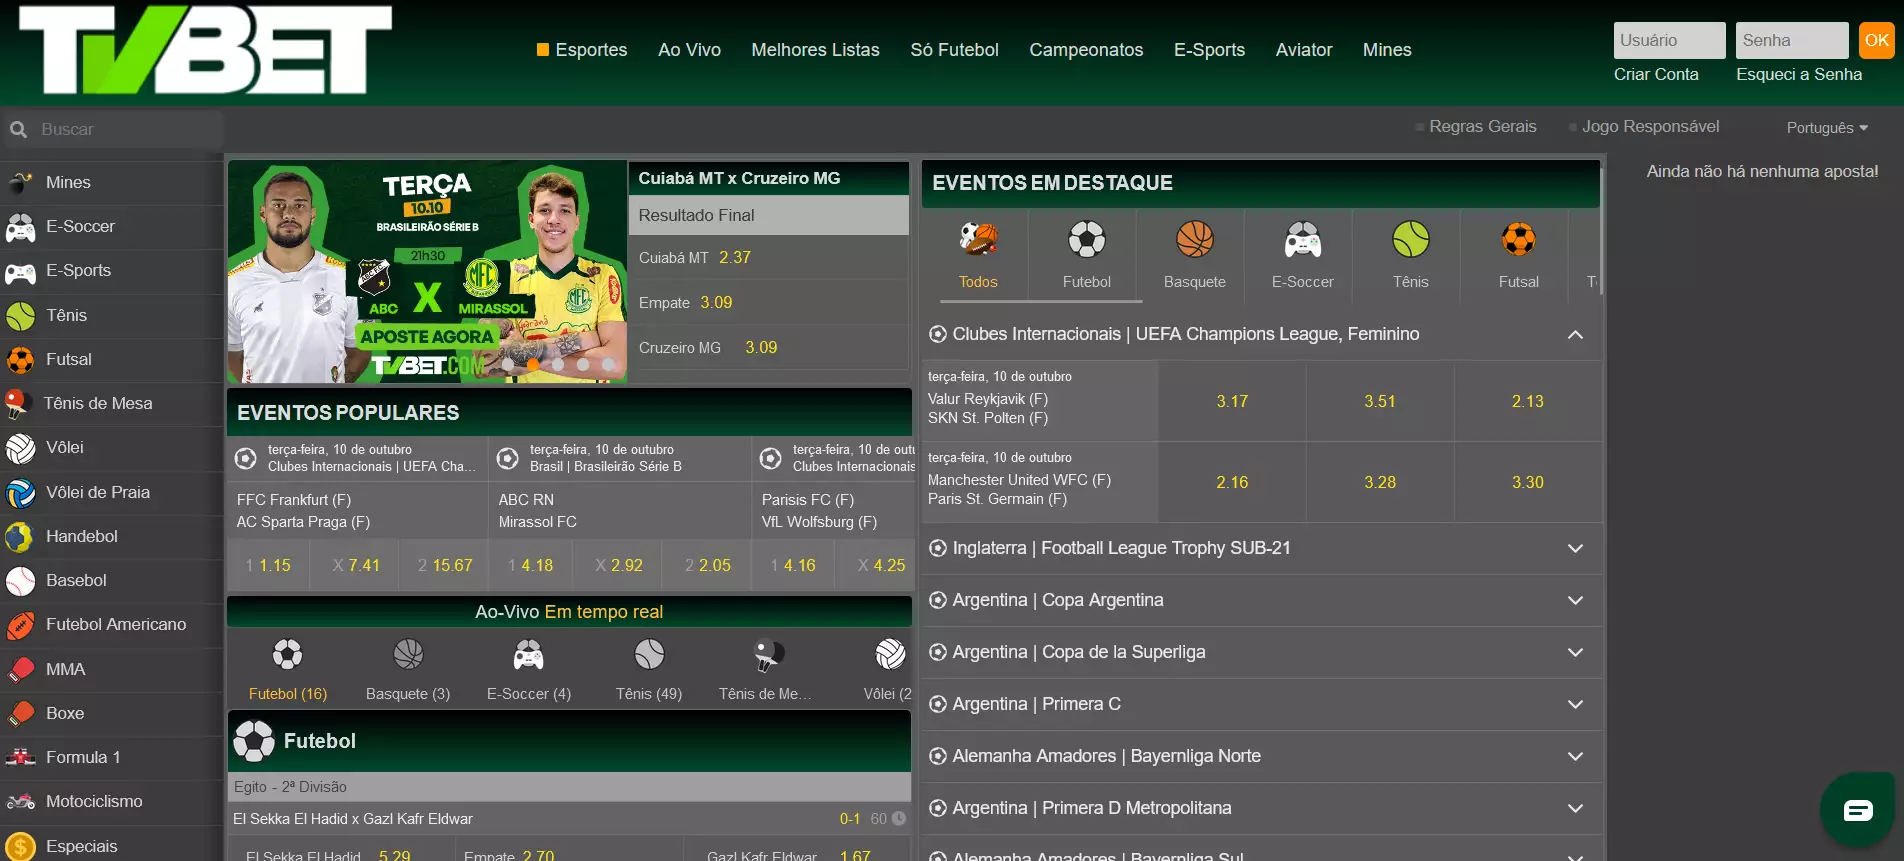The height and width of the screenshot is (861, 1904).
Task: Open Tênis tennis ball icon in sidebar
Action: coord(20,316)
